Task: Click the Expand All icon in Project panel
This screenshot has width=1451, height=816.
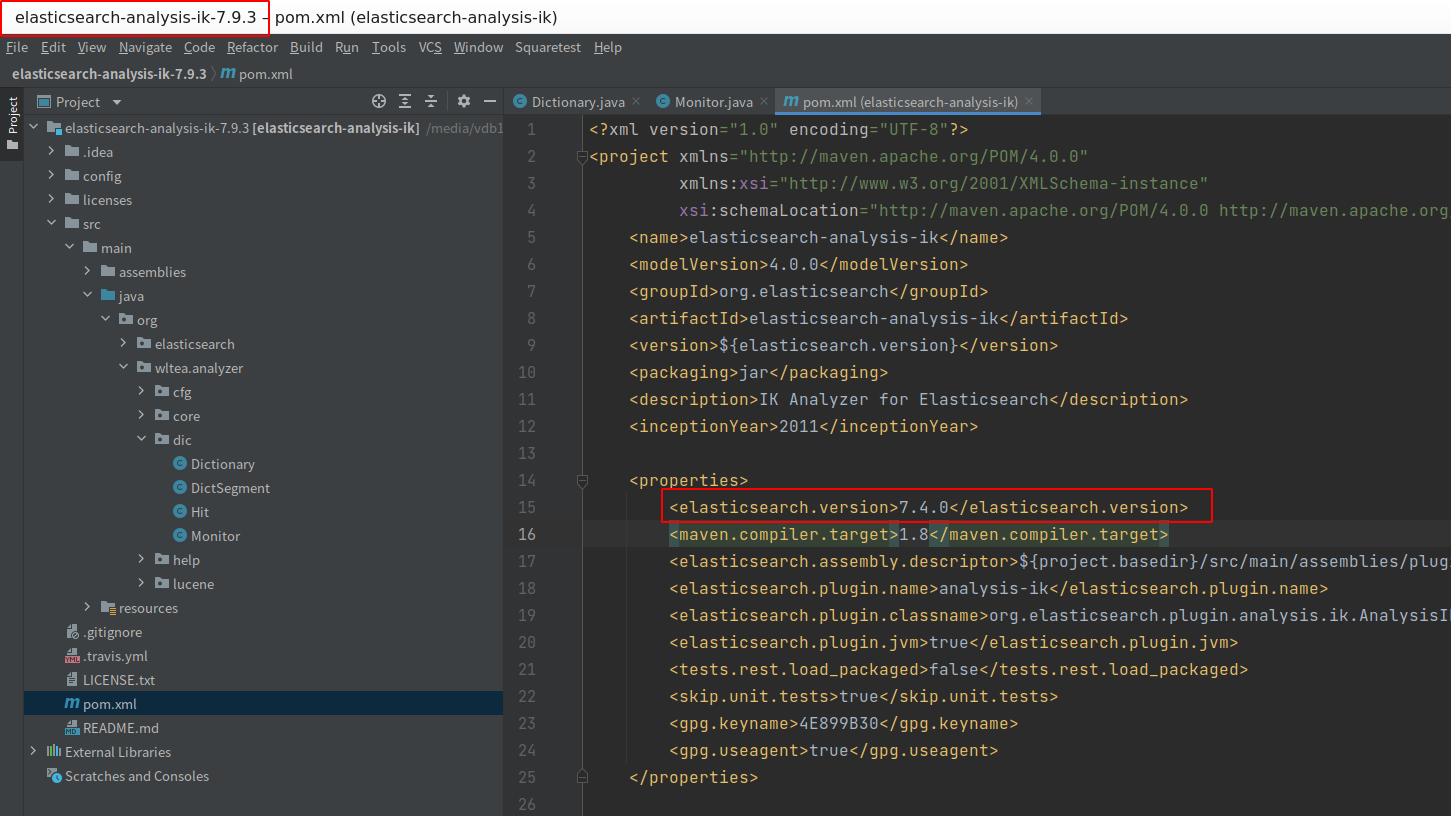Action: (405, 101)
